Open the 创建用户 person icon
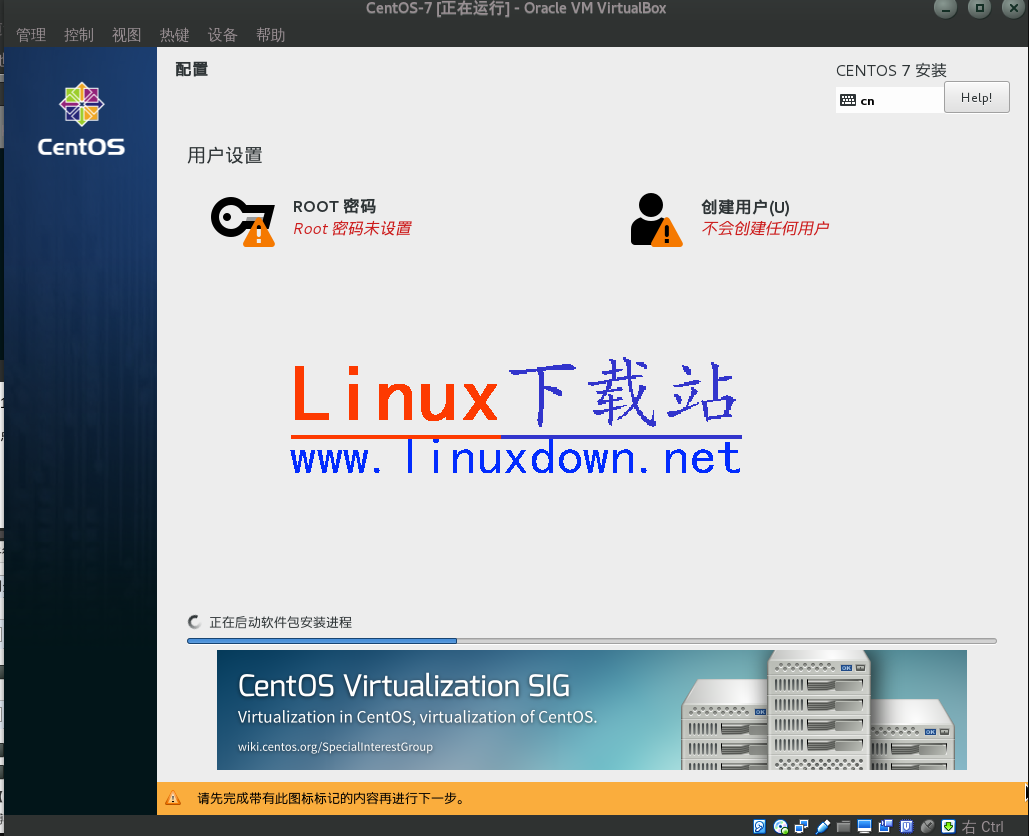Image resolution: width=1029 pixels, height=836 pixels. click(x=656, y=219)
